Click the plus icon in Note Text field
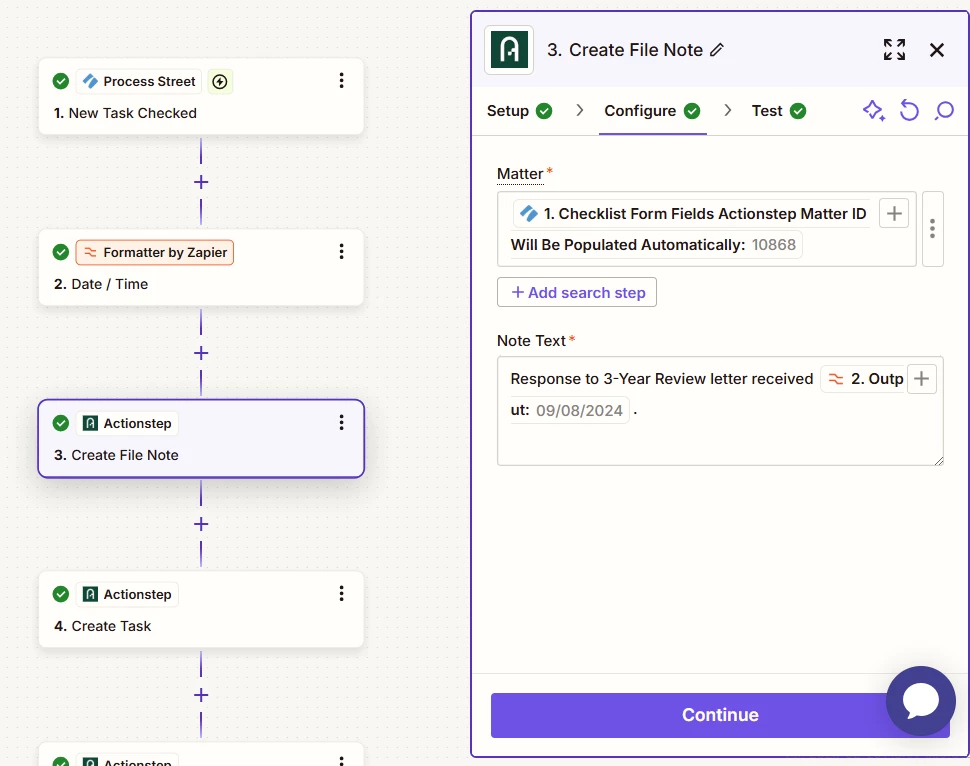The image size is (970, 766). 921,379
